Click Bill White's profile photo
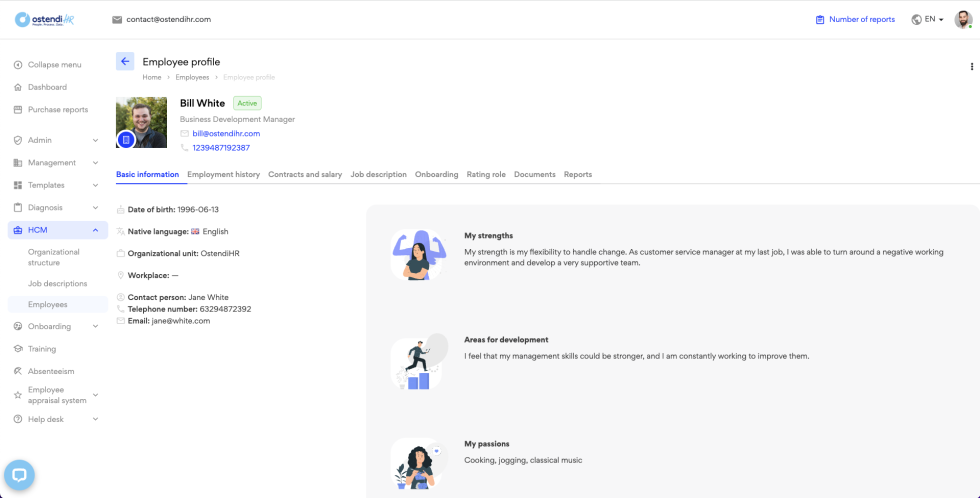The width and height of the screenshot is (980, 498). coord(141,119)
